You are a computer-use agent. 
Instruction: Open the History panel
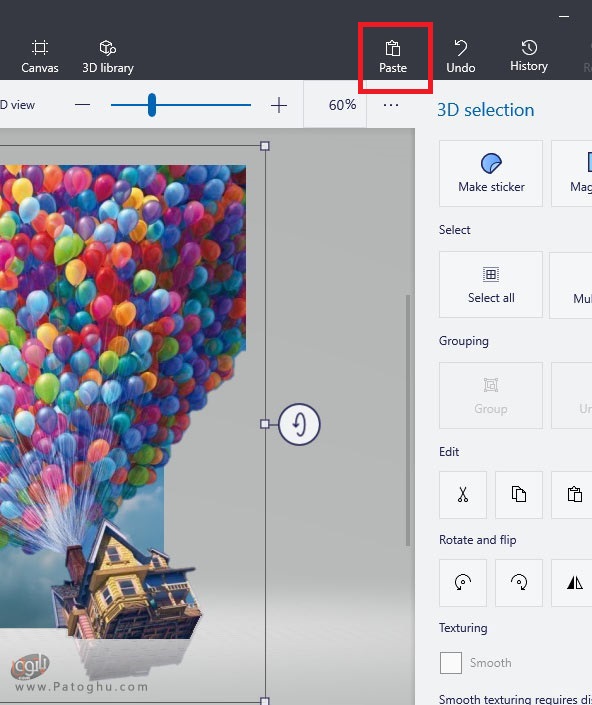(529, 57)
